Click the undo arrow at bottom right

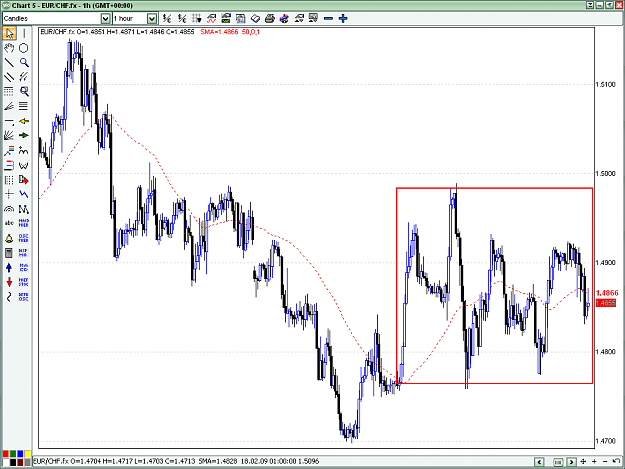coord(616,461)
